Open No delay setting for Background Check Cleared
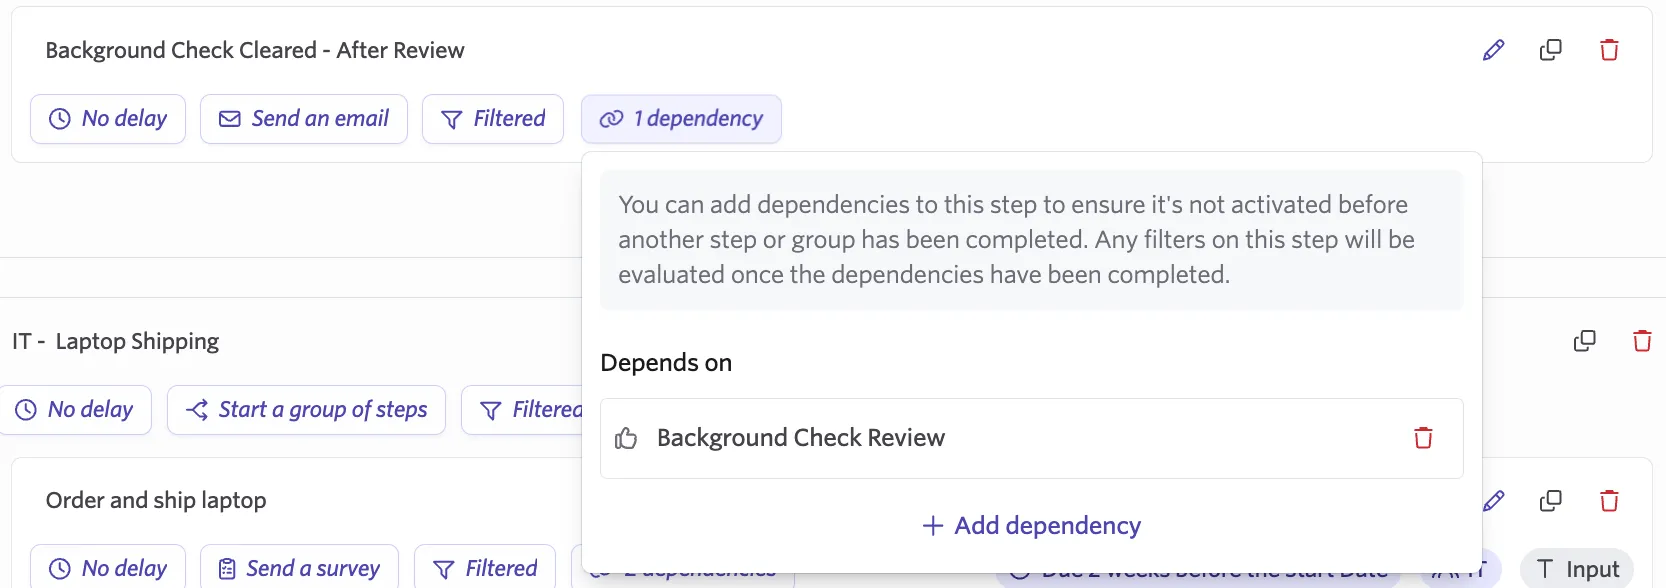 tap(108, 119)
